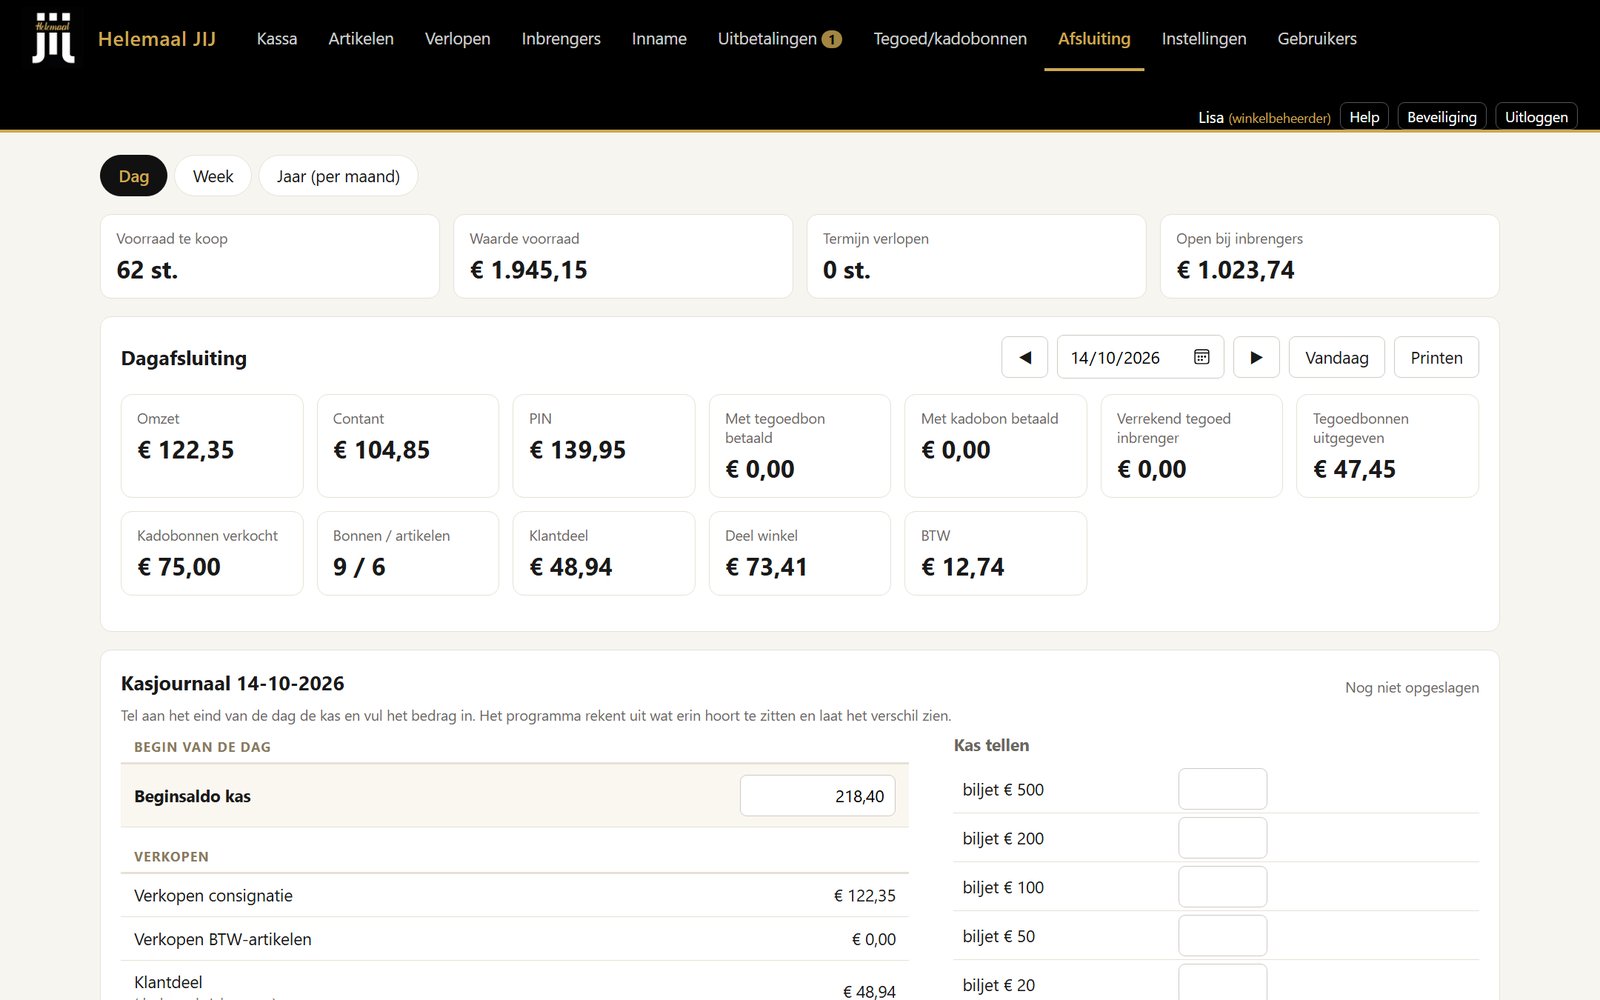Open Beveiliging settings

click(1442, 117)
